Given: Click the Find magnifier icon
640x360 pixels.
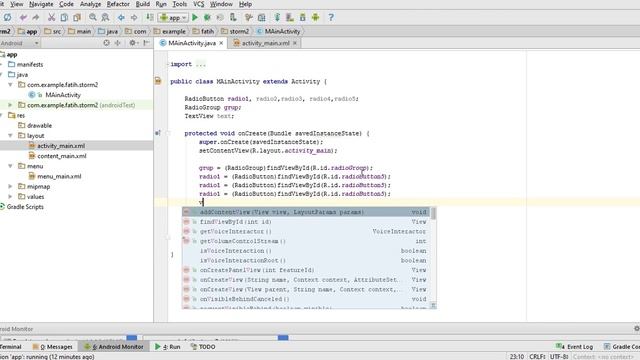Looking at the screenshot, I should coord(93,18).
